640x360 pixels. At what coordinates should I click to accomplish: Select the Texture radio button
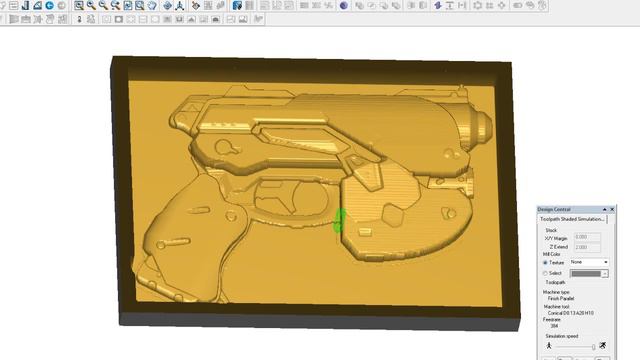coord(545,263)
